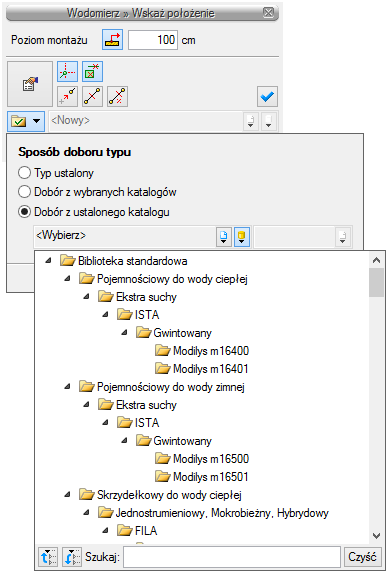
Task: Select the dashed line percent tool
Action: 117,97
